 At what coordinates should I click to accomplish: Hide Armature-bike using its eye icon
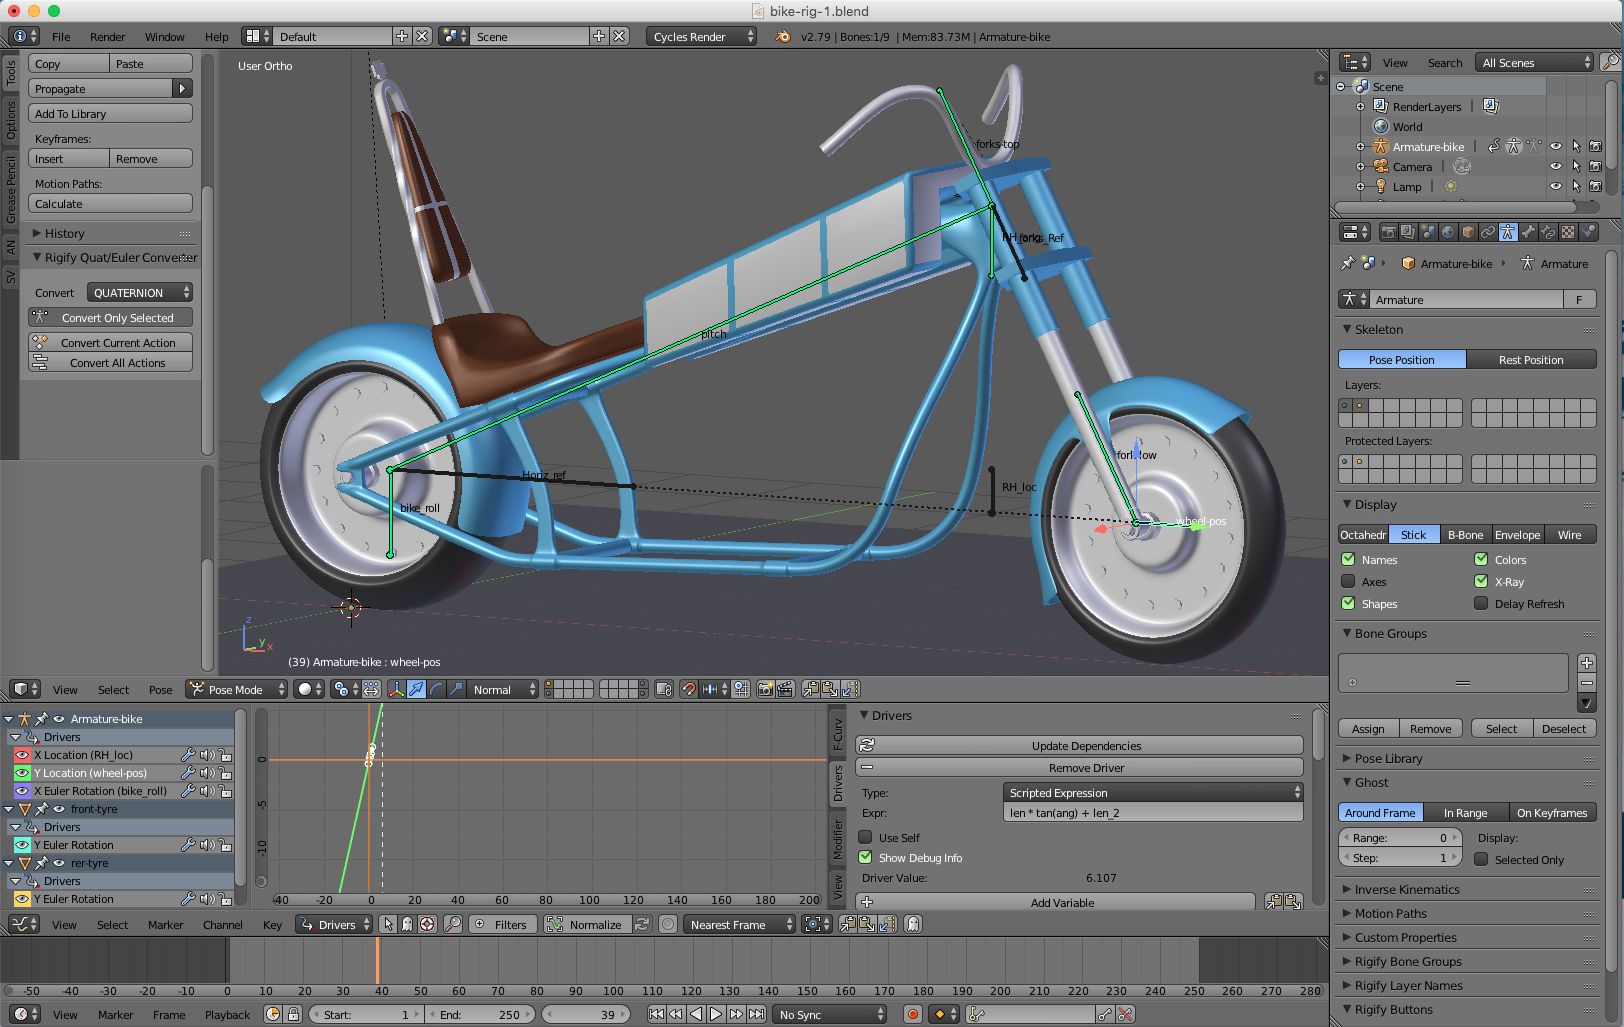point(1555,146)
